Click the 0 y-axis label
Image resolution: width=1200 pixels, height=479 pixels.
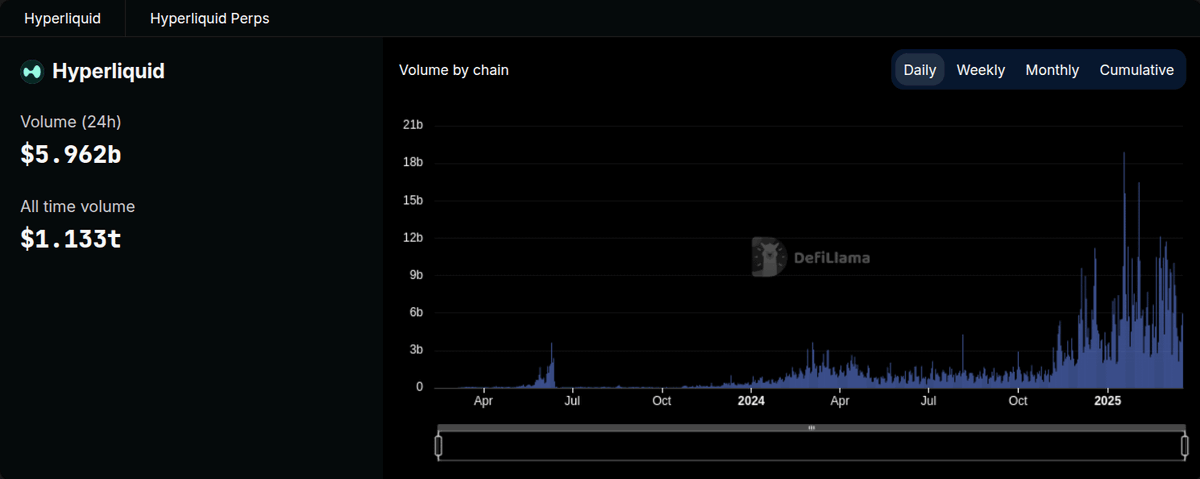pyautogui.click(x=419, y=387)
